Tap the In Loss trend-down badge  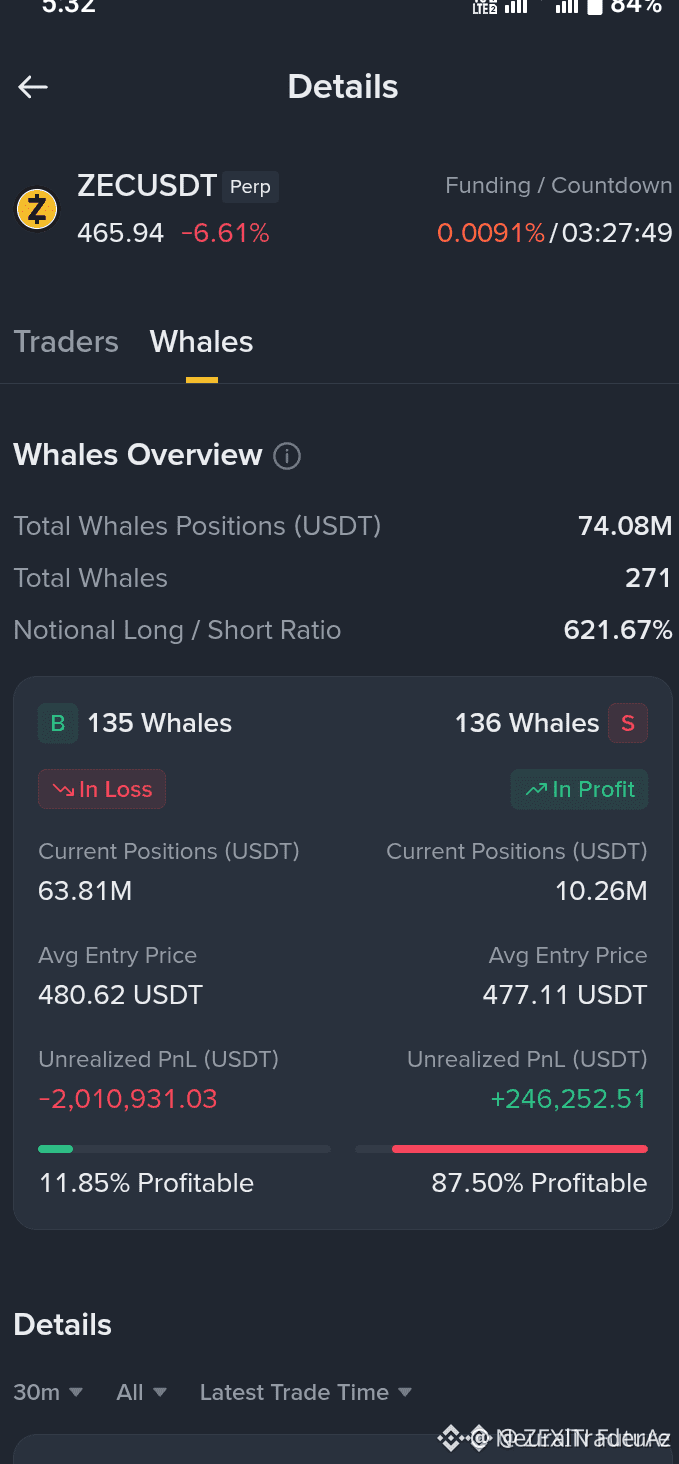(102, 789)
